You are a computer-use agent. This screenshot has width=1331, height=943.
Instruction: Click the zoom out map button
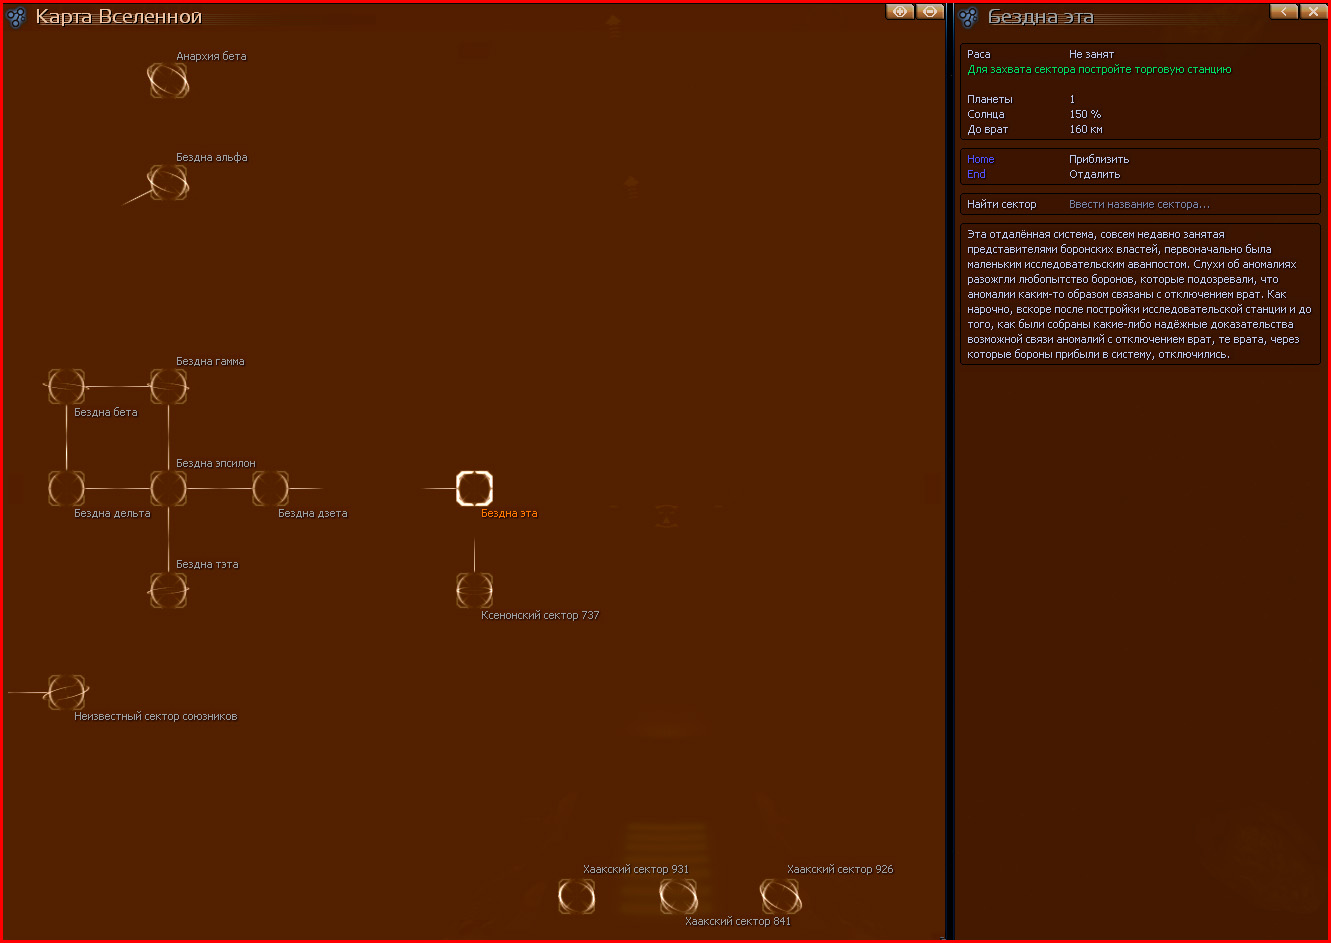pos(930,11)
